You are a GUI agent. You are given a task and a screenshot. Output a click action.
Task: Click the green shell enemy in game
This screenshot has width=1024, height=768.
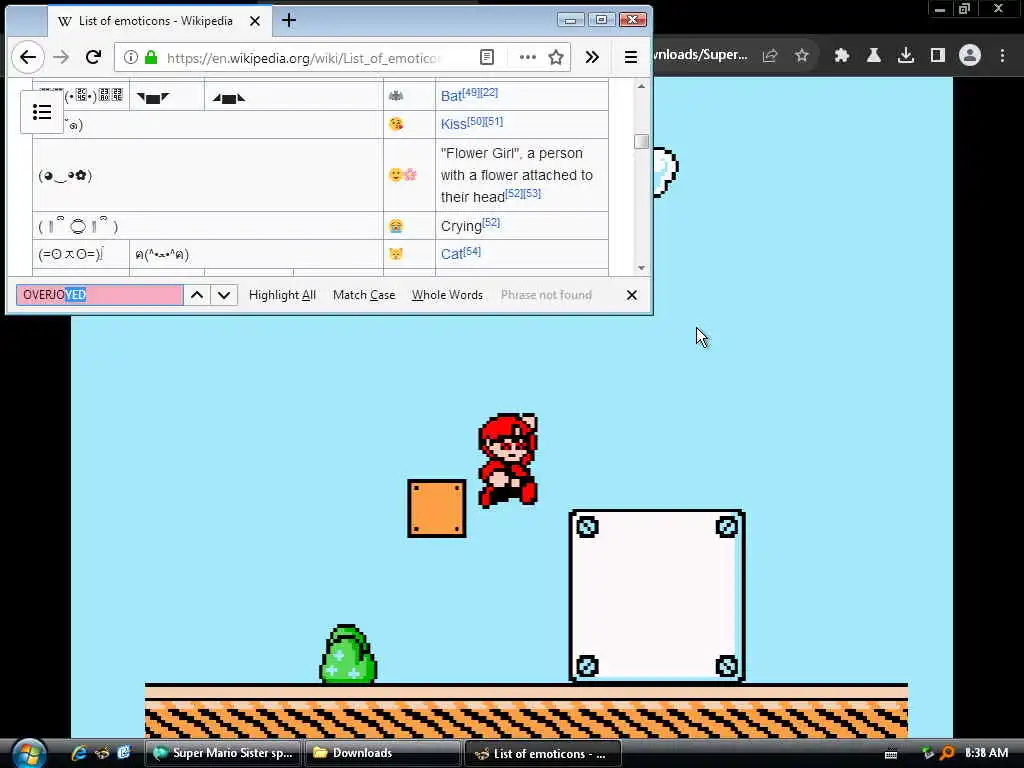pos(348,654)
